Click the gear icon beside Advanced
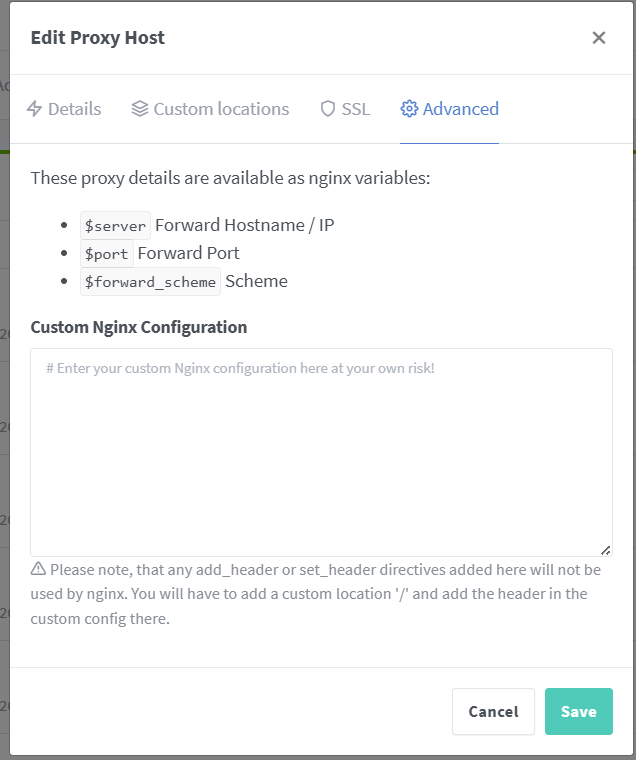The height and width of the screenshot is (760, 636). [409, 109]
